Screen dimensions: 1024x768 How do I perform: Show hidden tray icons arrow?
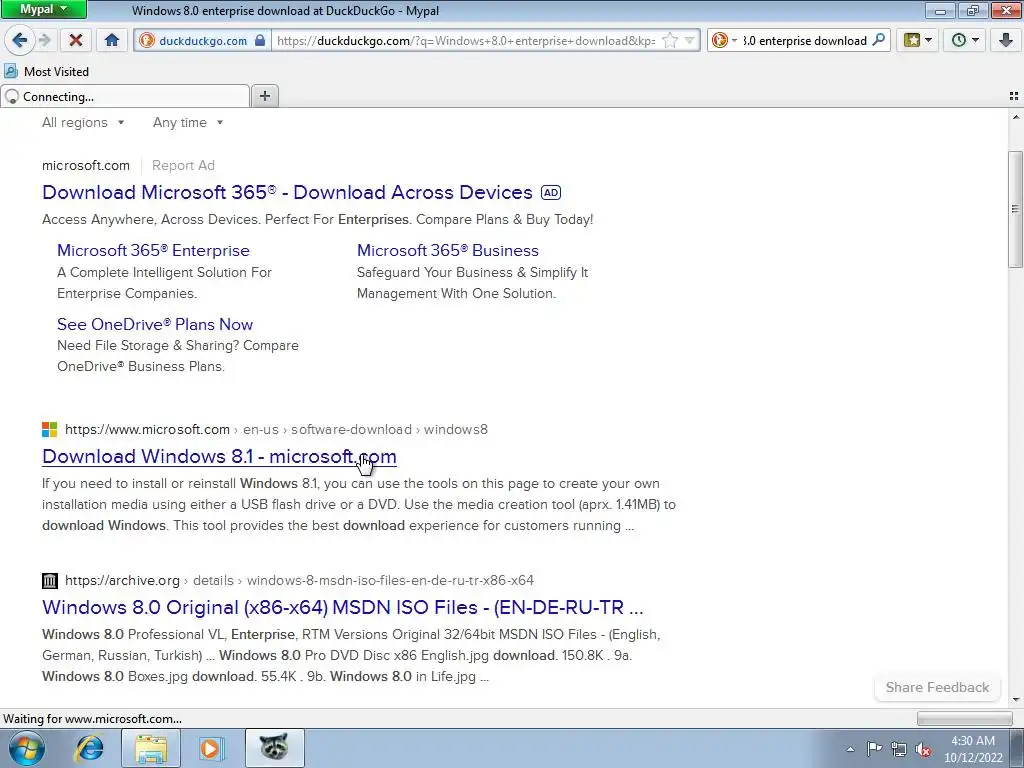[x=850, y=749]
